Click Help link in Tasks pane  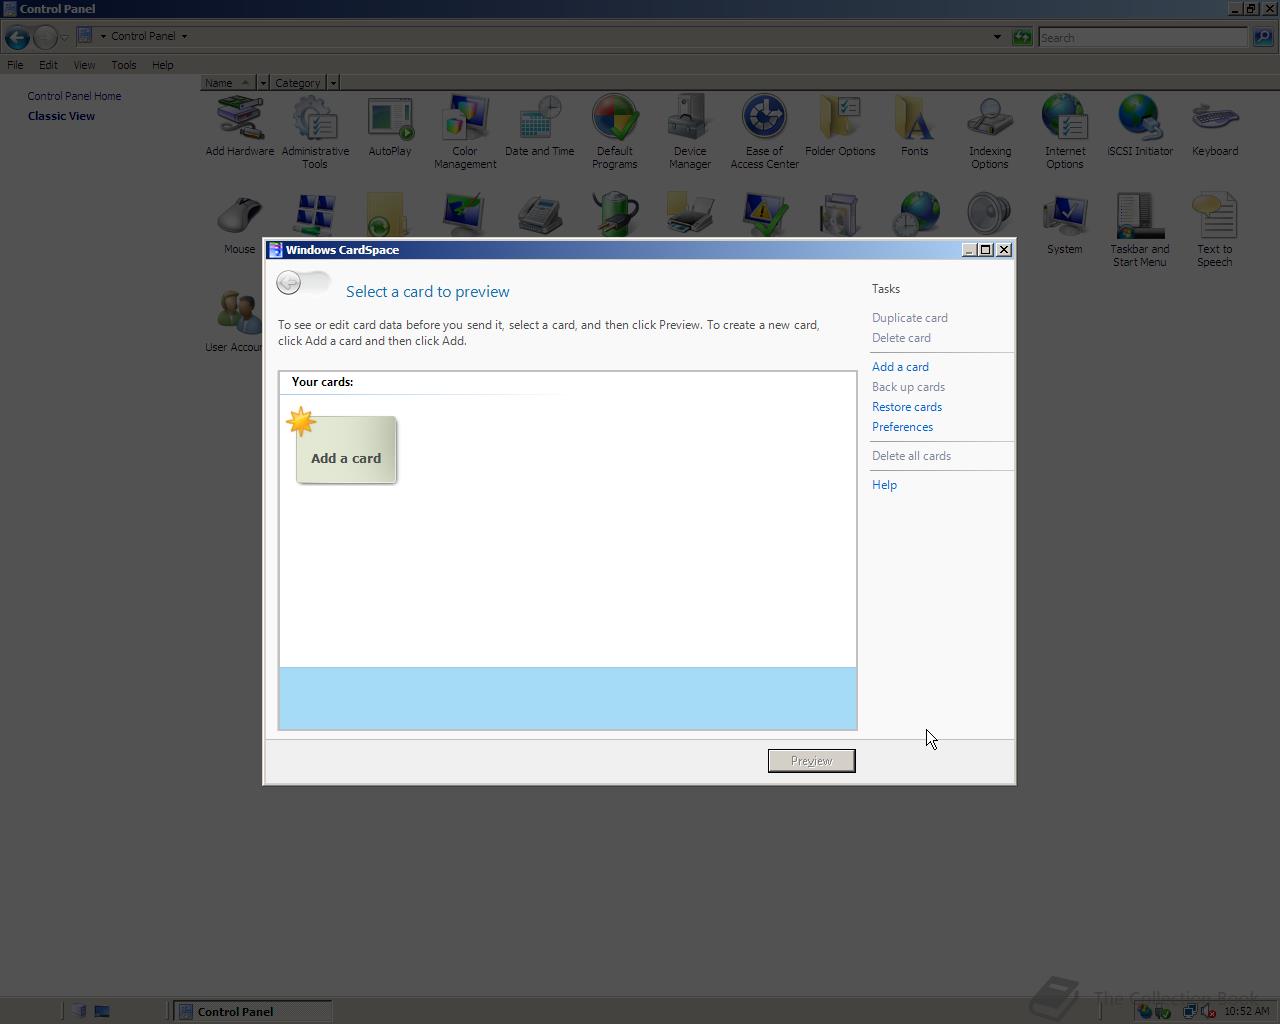click(x=884, y=485)
